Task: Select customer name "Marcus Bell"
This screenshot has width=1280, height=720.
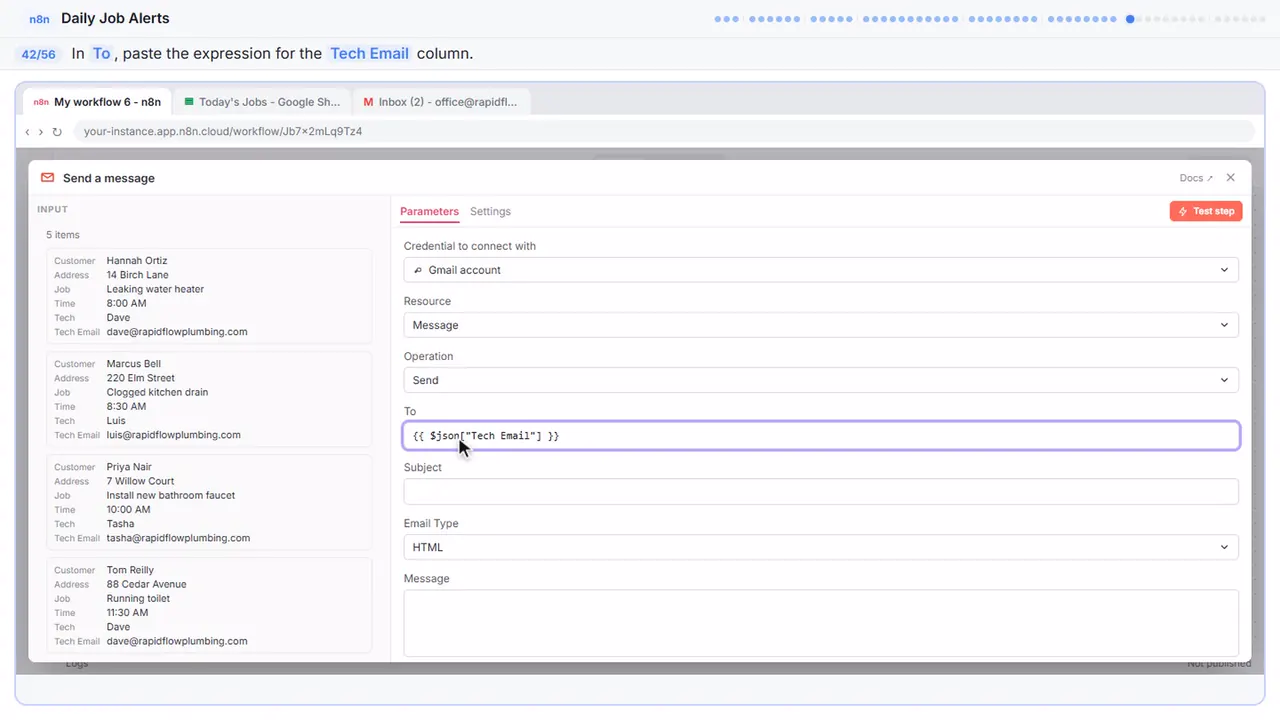Action: 134,364
